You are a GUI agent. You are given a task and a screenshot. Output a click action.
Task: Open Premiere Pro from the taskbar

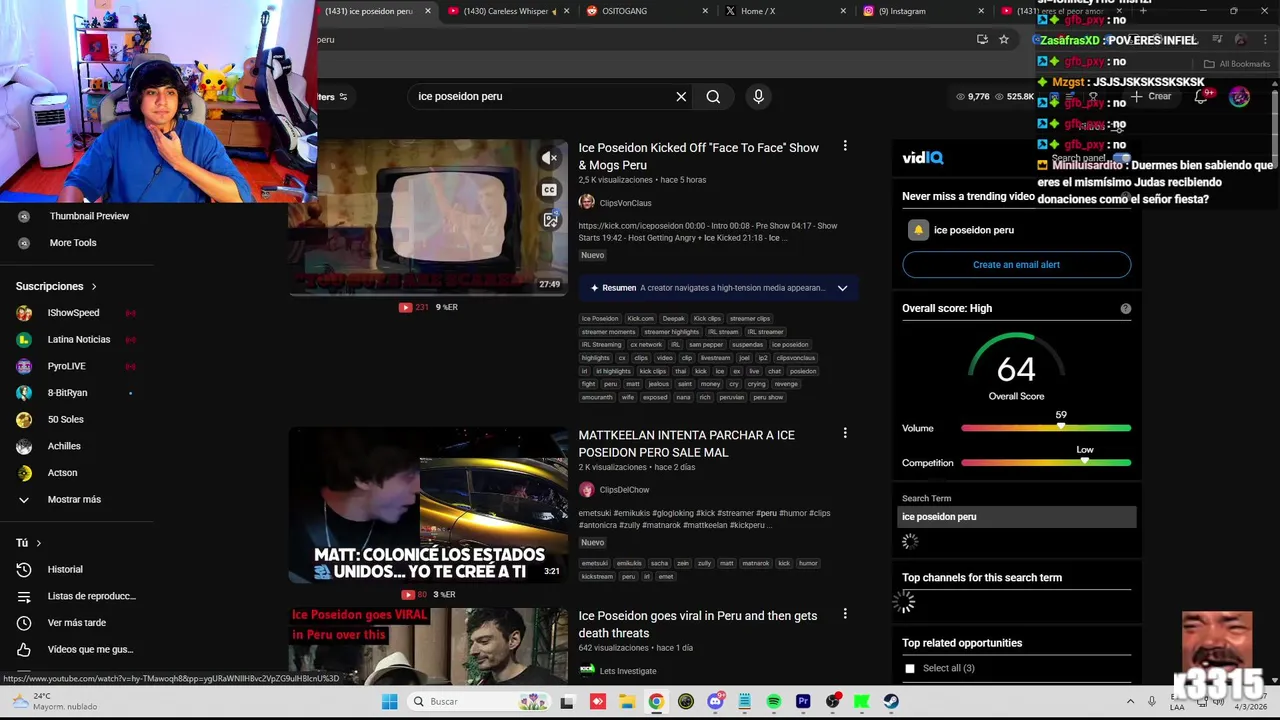[803, 701]
